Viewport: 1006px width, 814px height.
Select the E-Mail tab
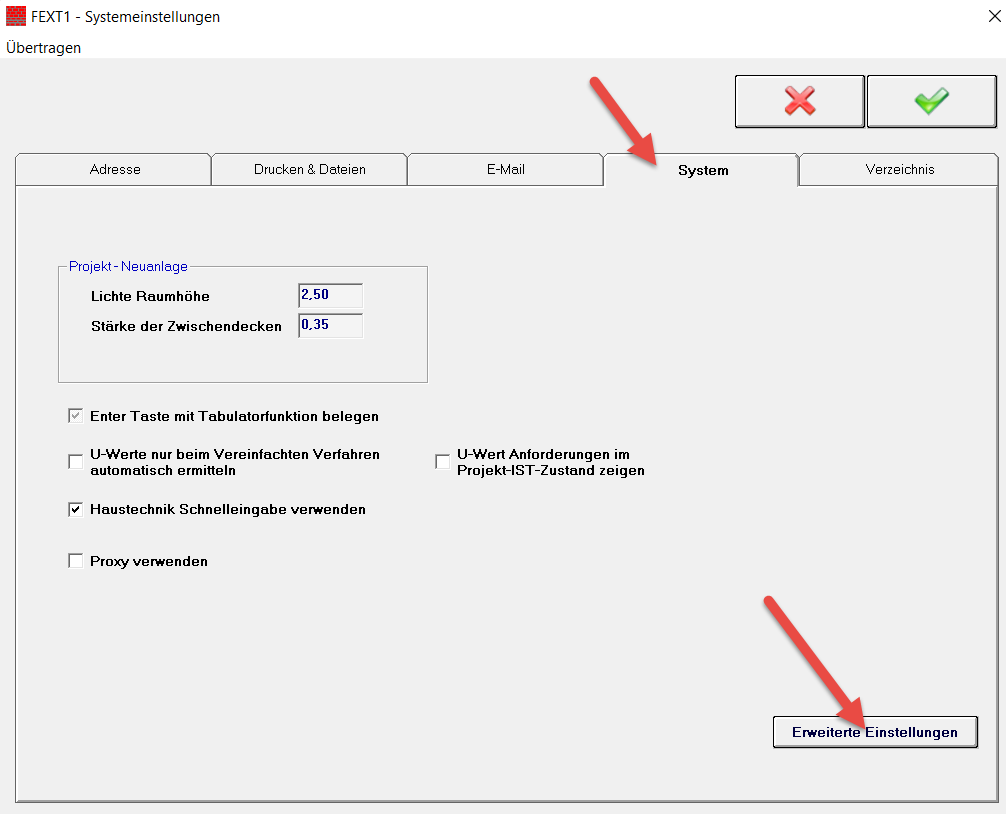(506, 169)
